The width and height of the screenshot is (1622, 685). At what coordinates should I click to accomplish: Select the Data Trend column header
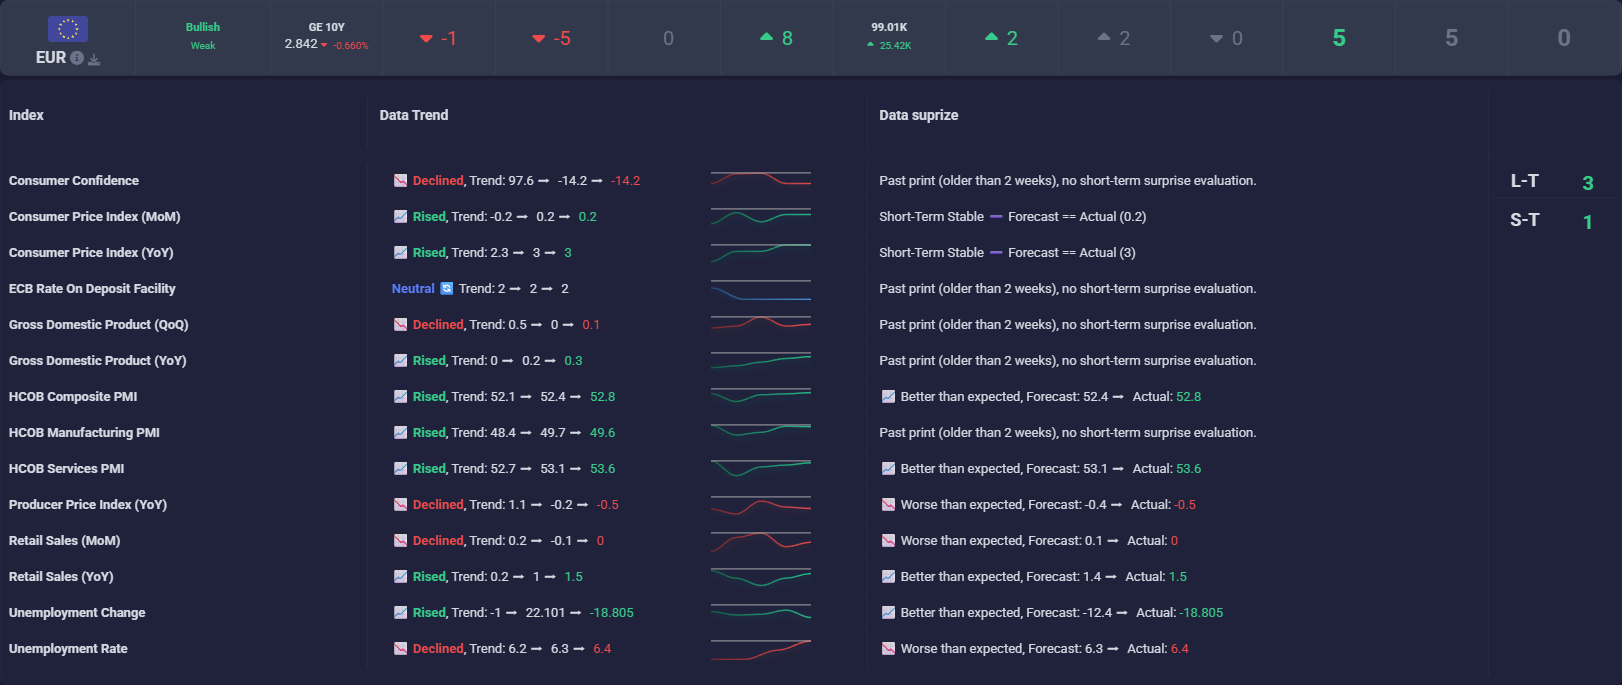click(x=414, y=115)
